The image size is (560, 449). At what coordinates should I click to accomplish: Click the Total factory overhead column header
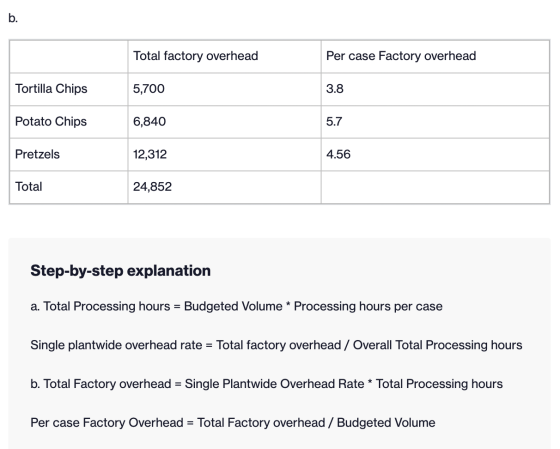[196, 56]
